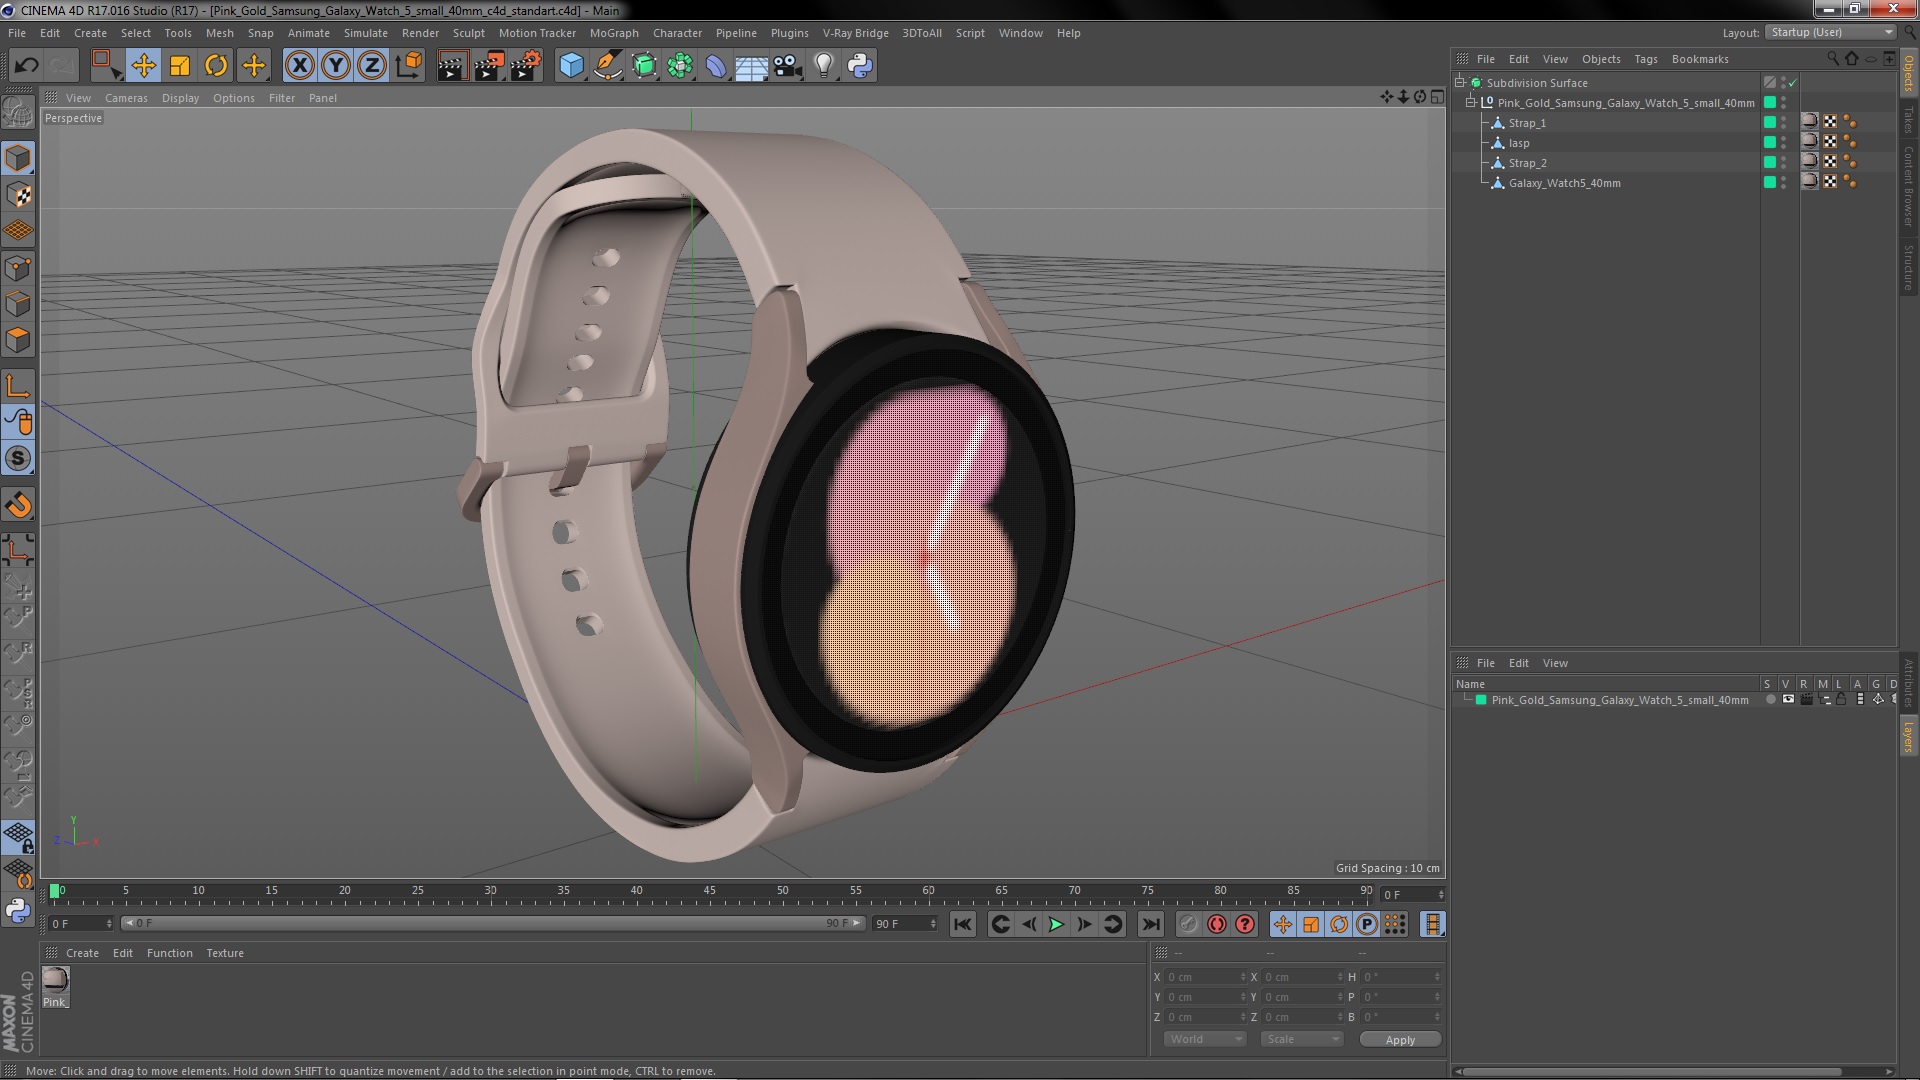Toggle coordinate system icon

(408, 66)
